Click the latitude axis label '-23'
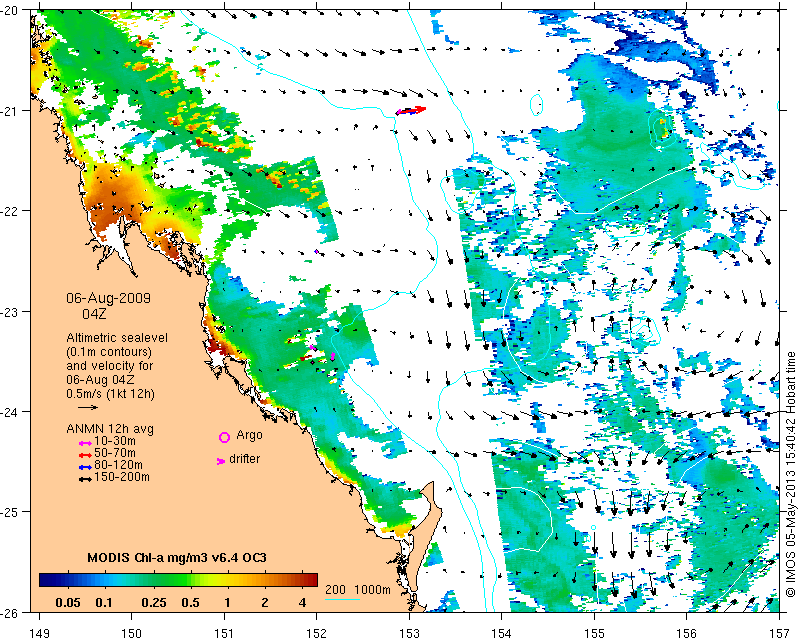 pyautogui.click(x=11, y=311)
